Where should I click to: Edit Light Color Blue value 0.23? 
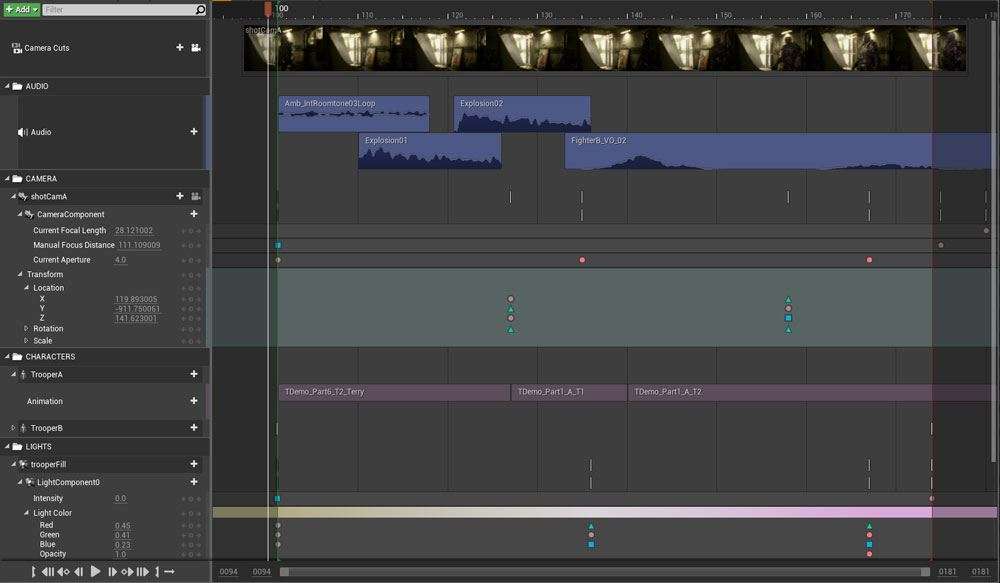coord(122,545)
